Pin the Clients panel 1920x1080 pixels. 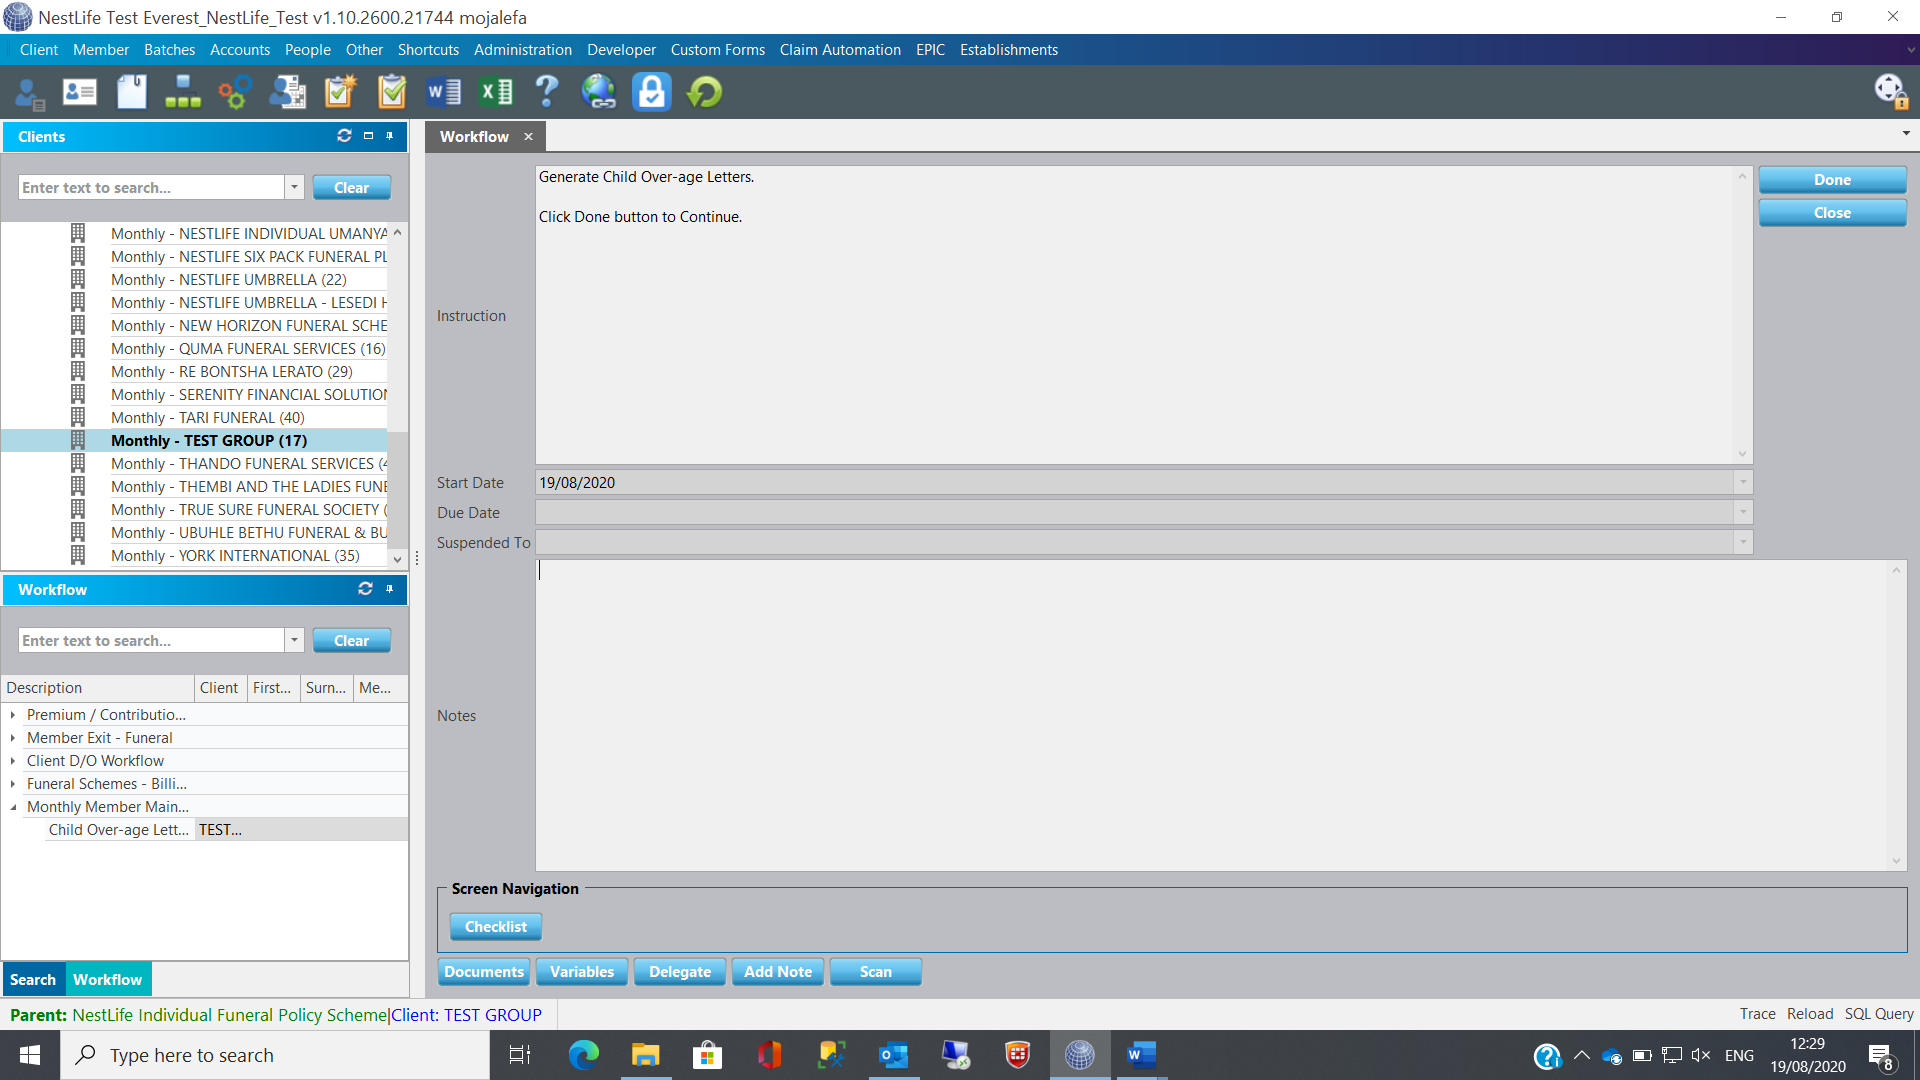(x=390, y=136)
